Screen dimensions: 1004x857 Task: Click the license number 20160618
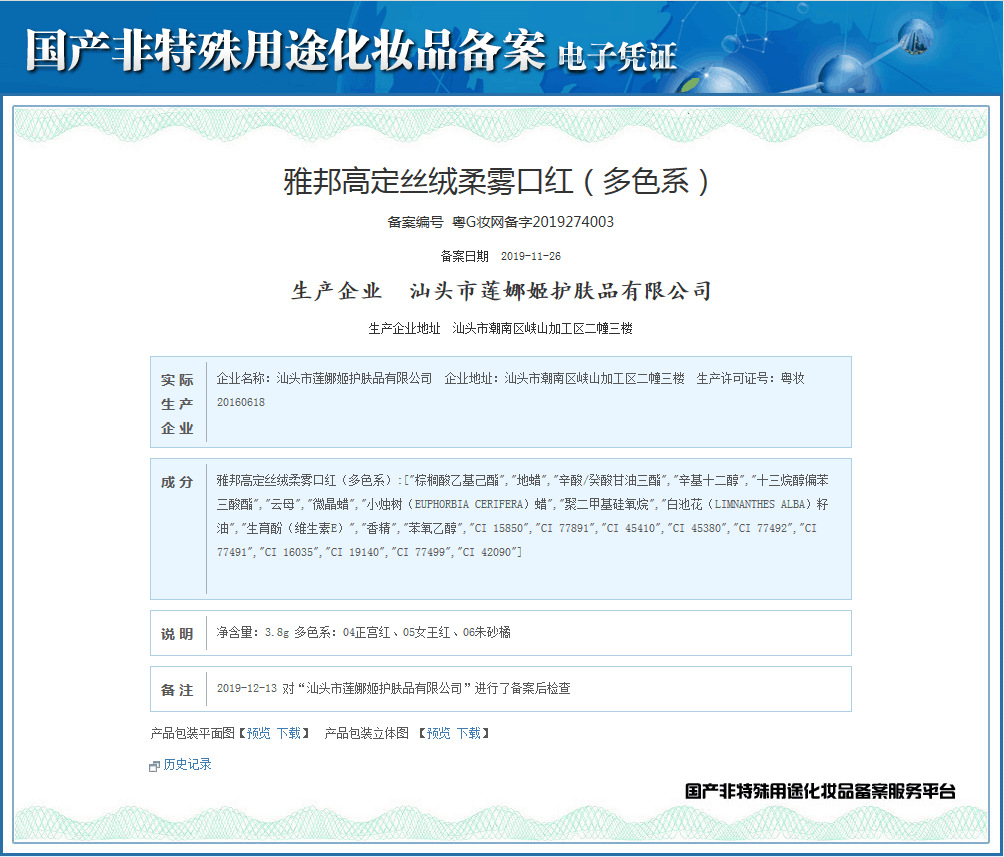(241, 402)
